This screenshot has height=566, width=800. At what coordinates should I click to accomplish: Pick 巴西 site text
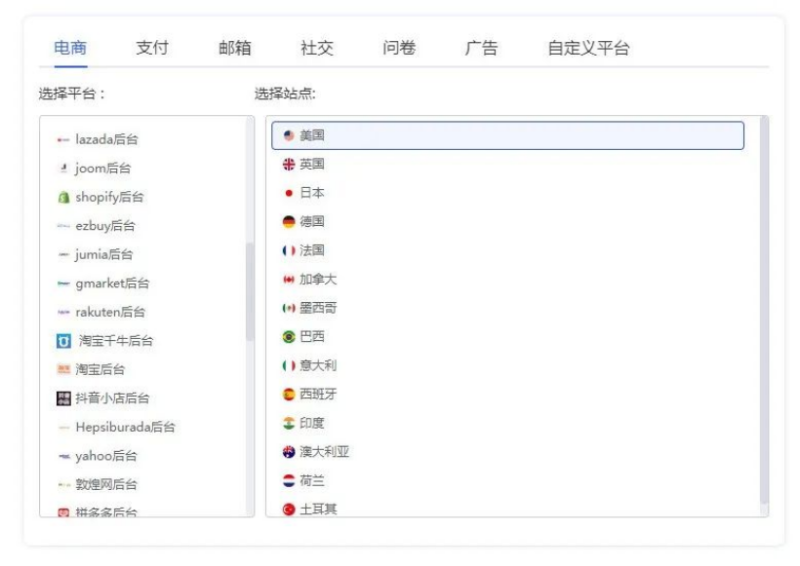coord(312,337)
